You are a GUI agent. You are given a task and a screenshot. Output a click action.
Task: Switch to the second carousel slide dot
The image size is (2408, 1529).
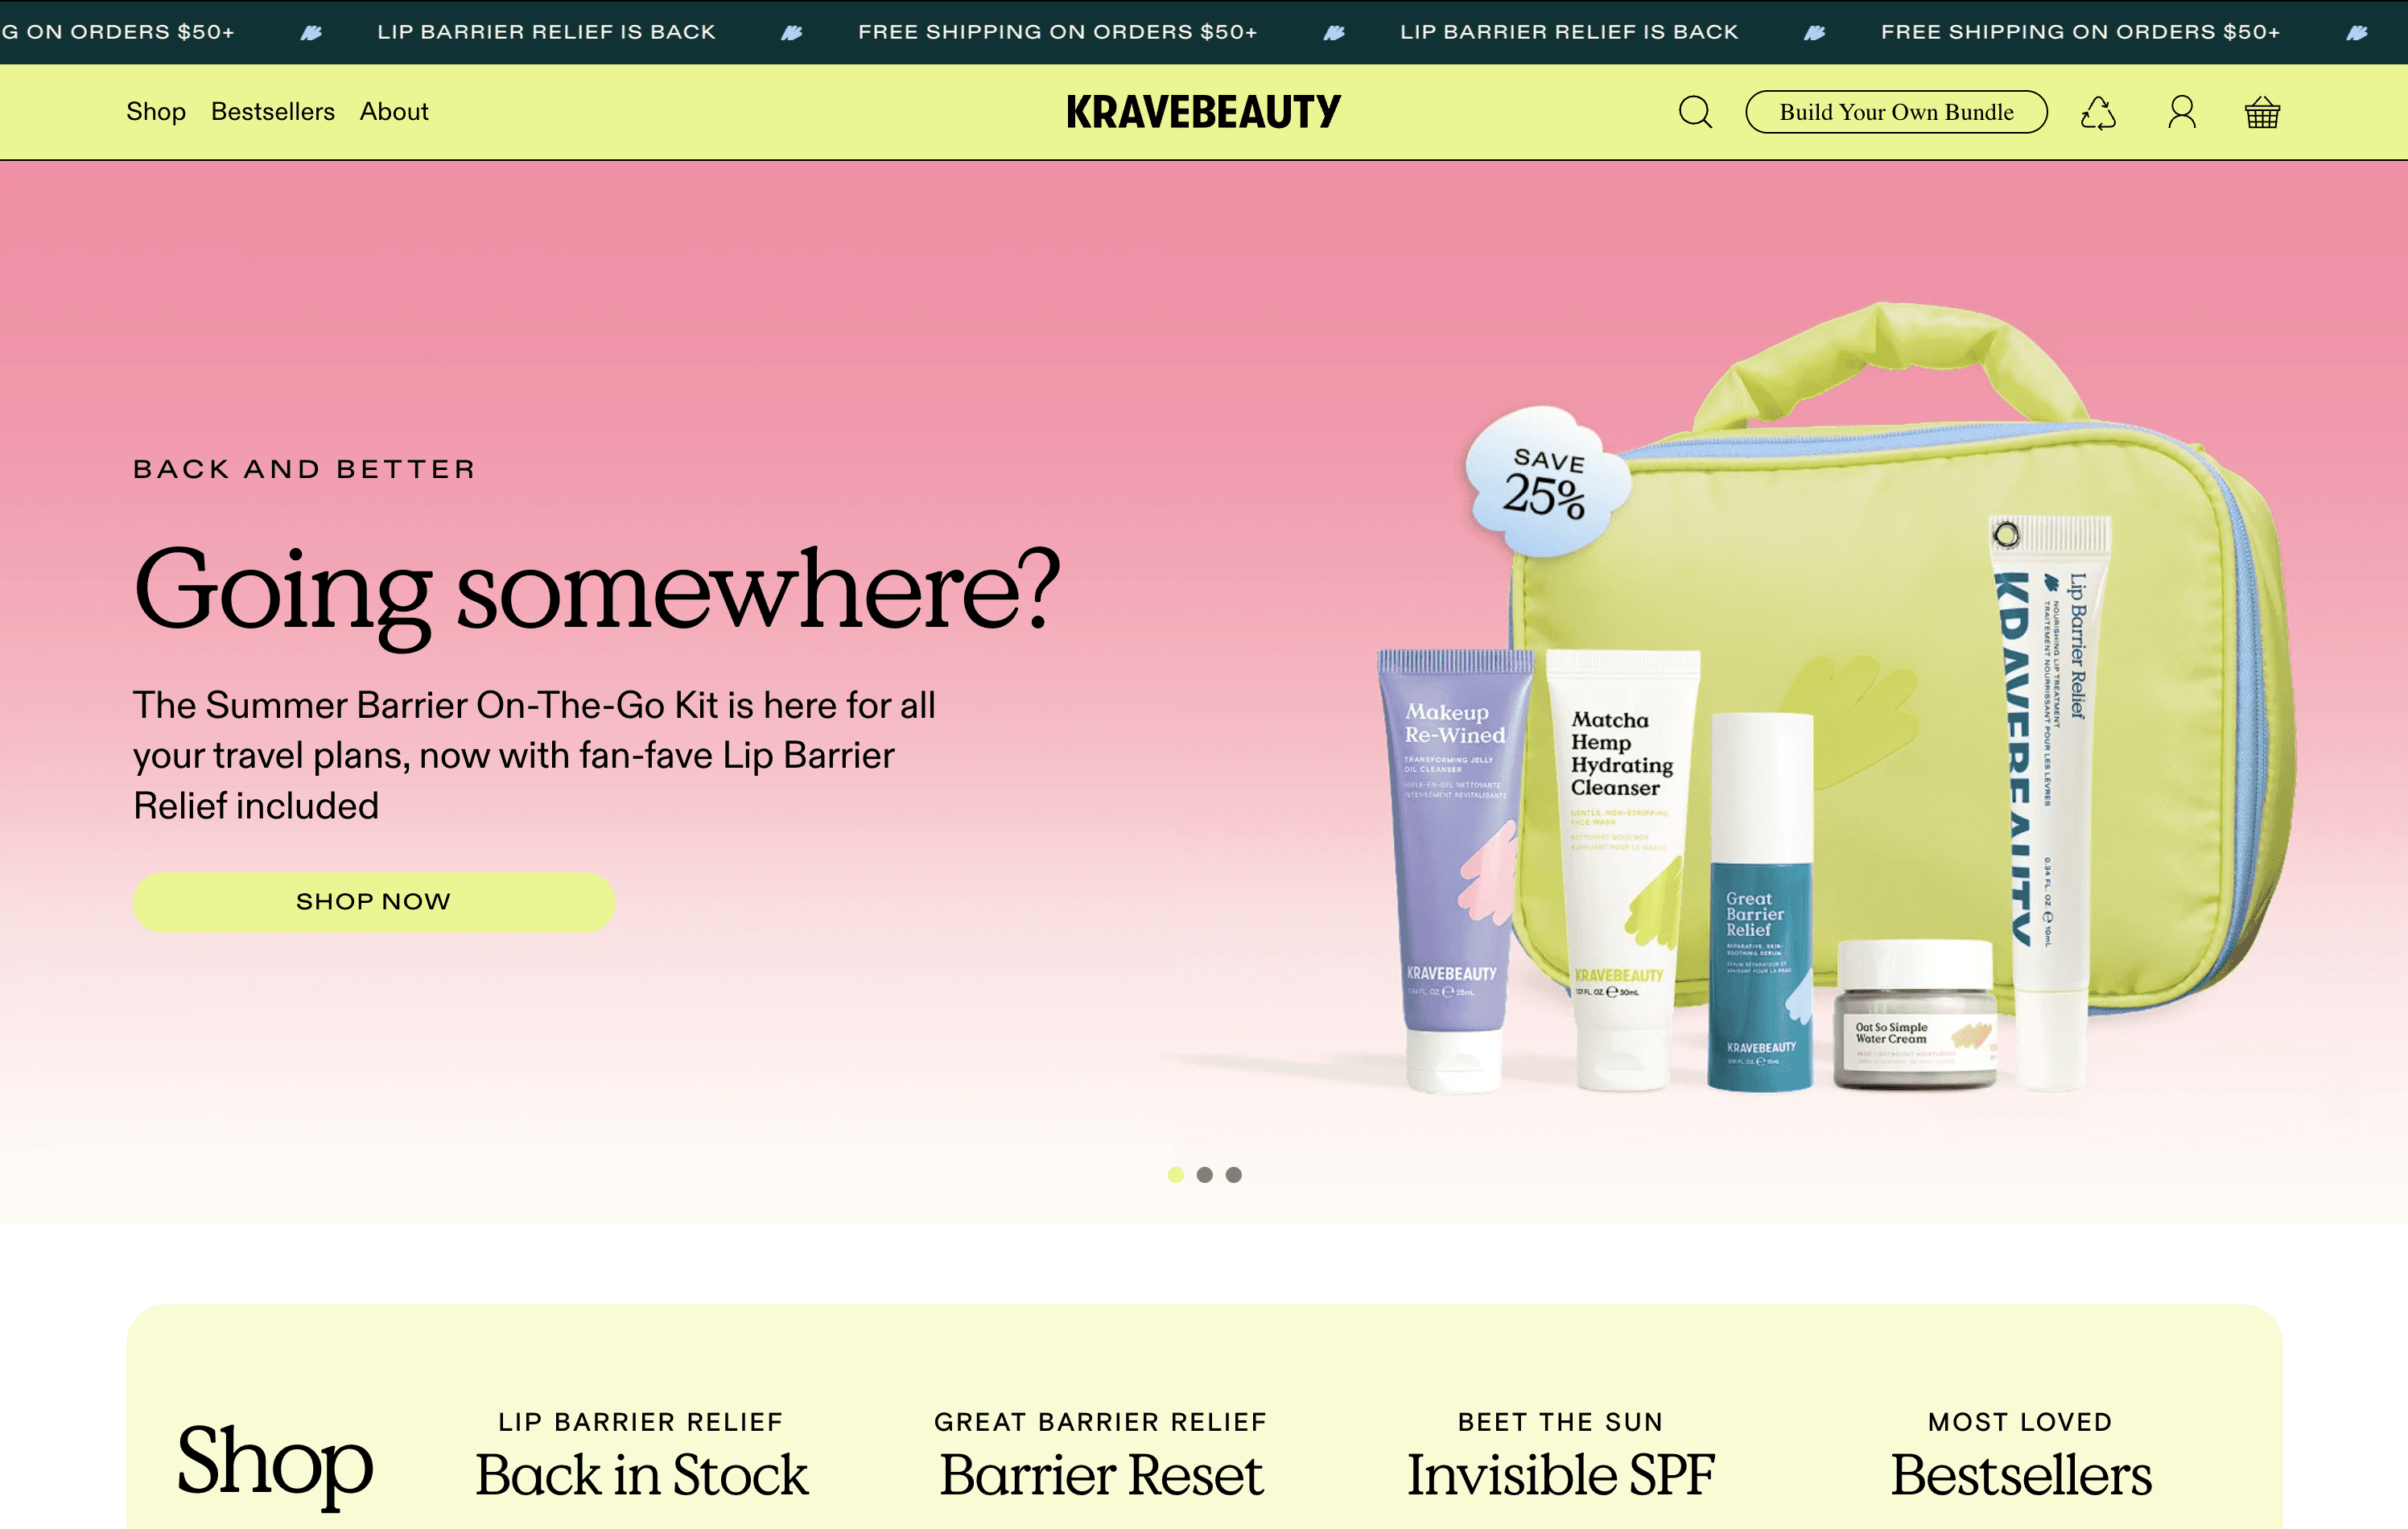click(1205, 1175)
